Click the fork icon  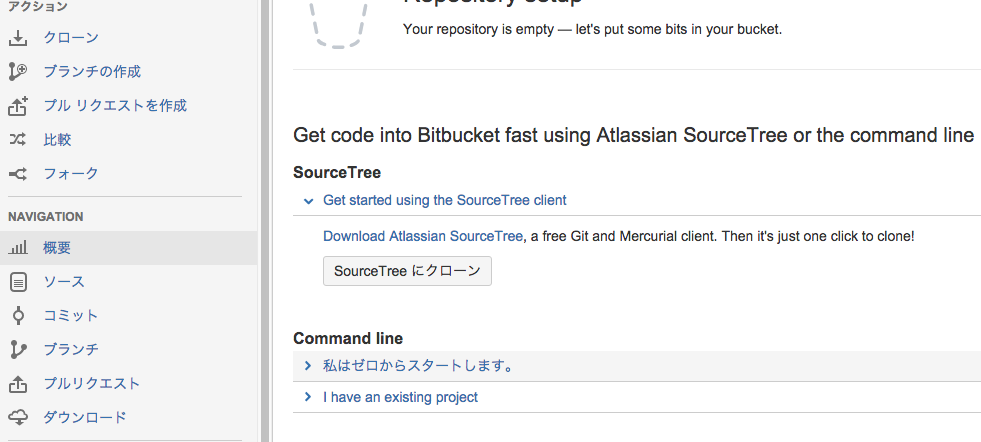click(18, 174)
